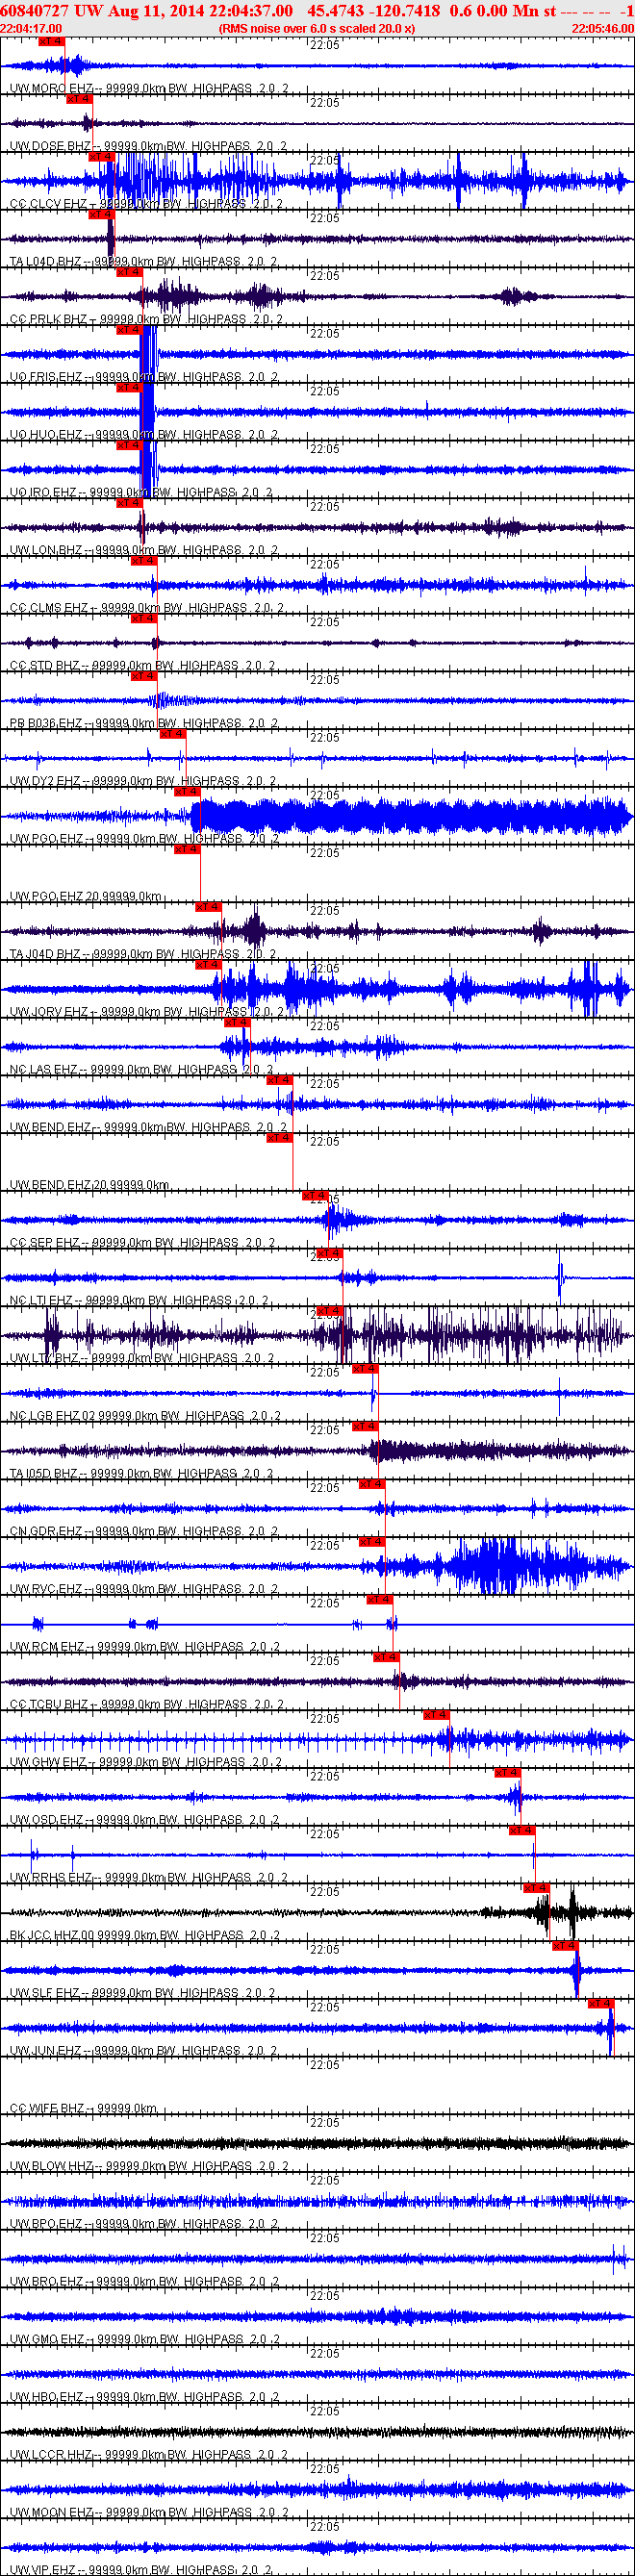Select the red pick marker on the TA.J04D trace
The height and width of the screenshot is (2576, 635).
(x=208, y=907)
